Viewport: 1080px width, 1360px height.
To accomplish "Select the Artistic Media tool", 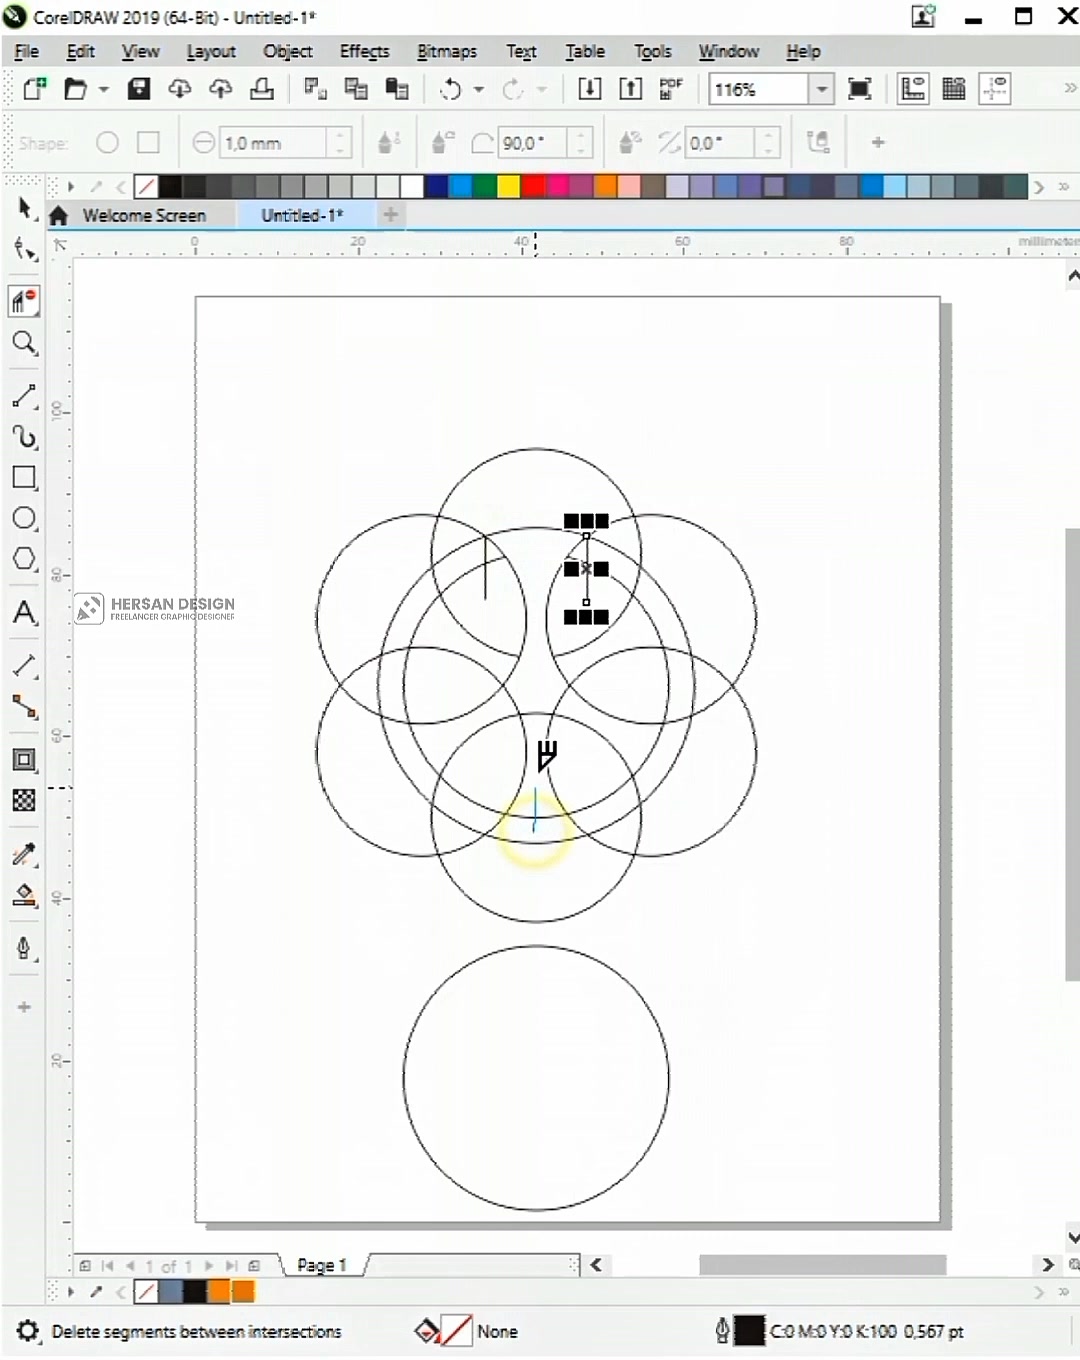I will [x=24, y=437].
